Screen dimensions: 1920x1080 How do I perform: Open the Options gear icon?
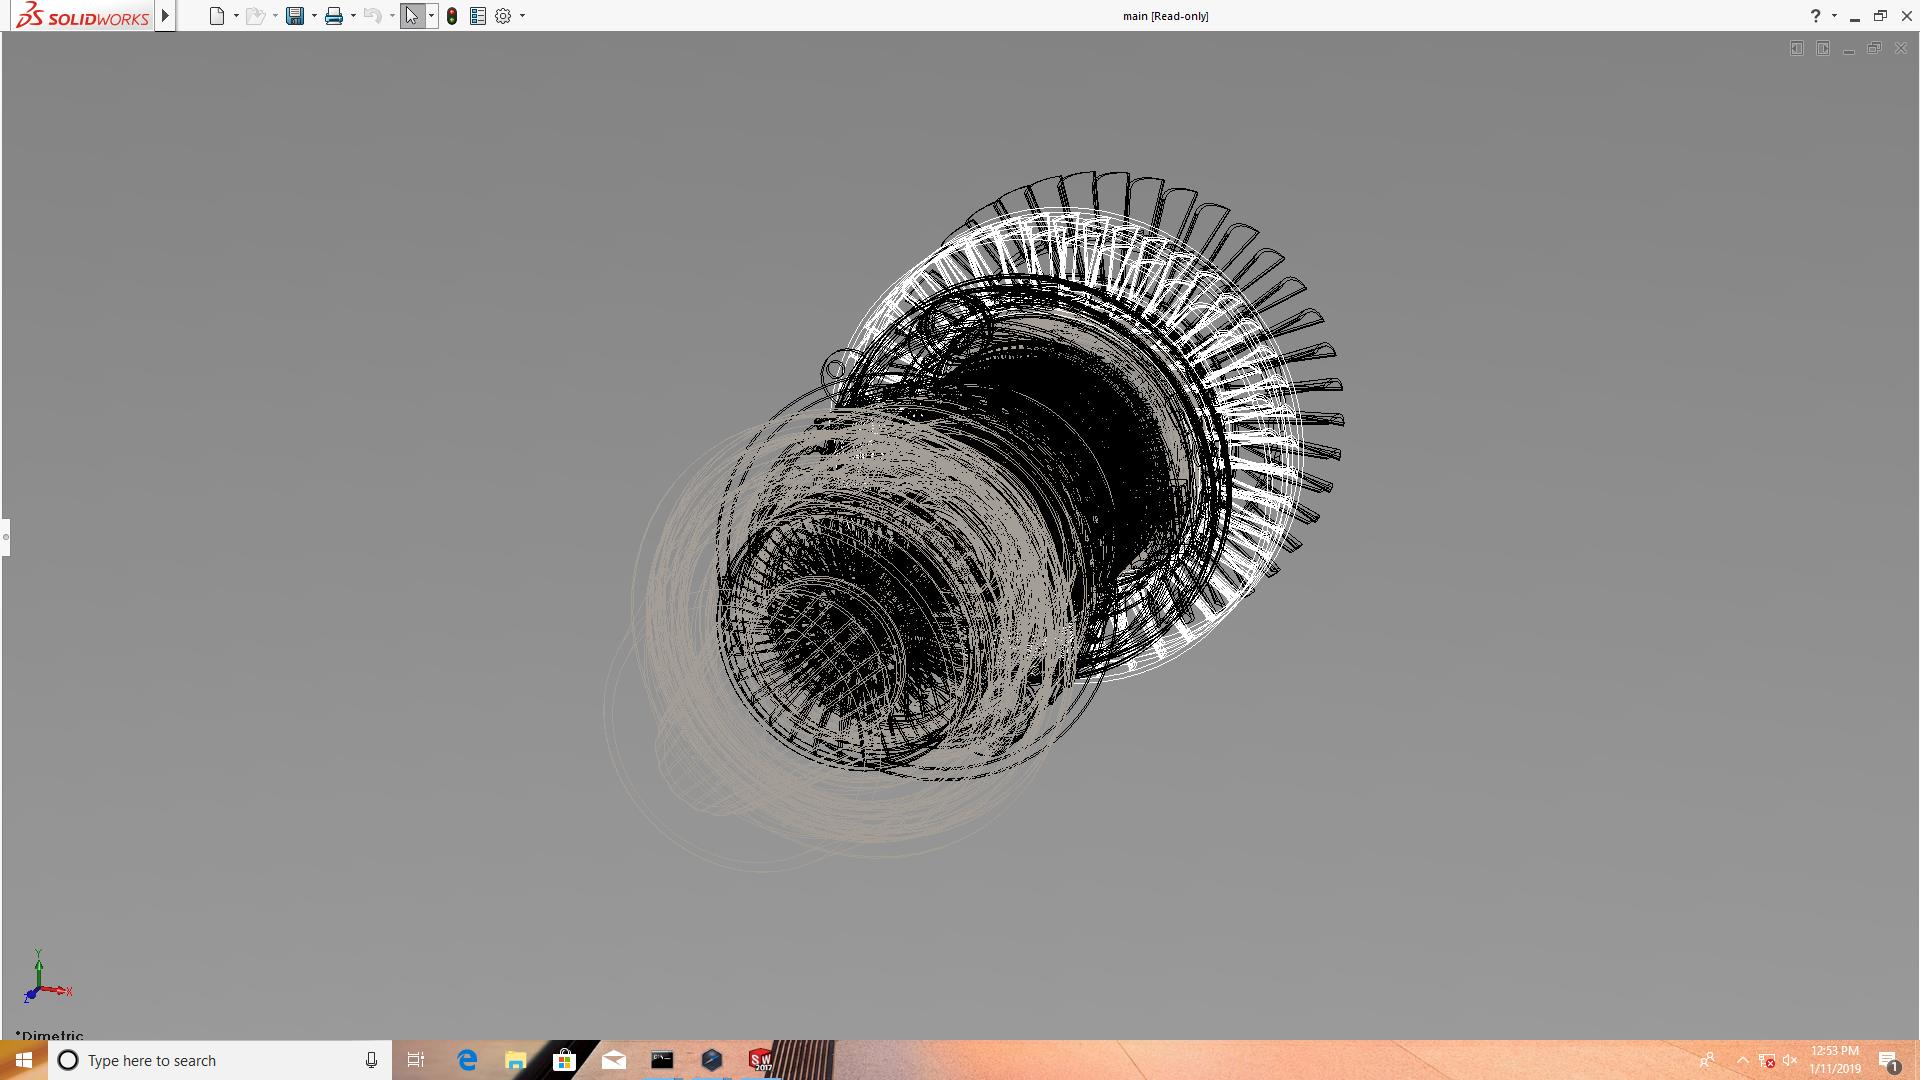[x=503, y=16]
